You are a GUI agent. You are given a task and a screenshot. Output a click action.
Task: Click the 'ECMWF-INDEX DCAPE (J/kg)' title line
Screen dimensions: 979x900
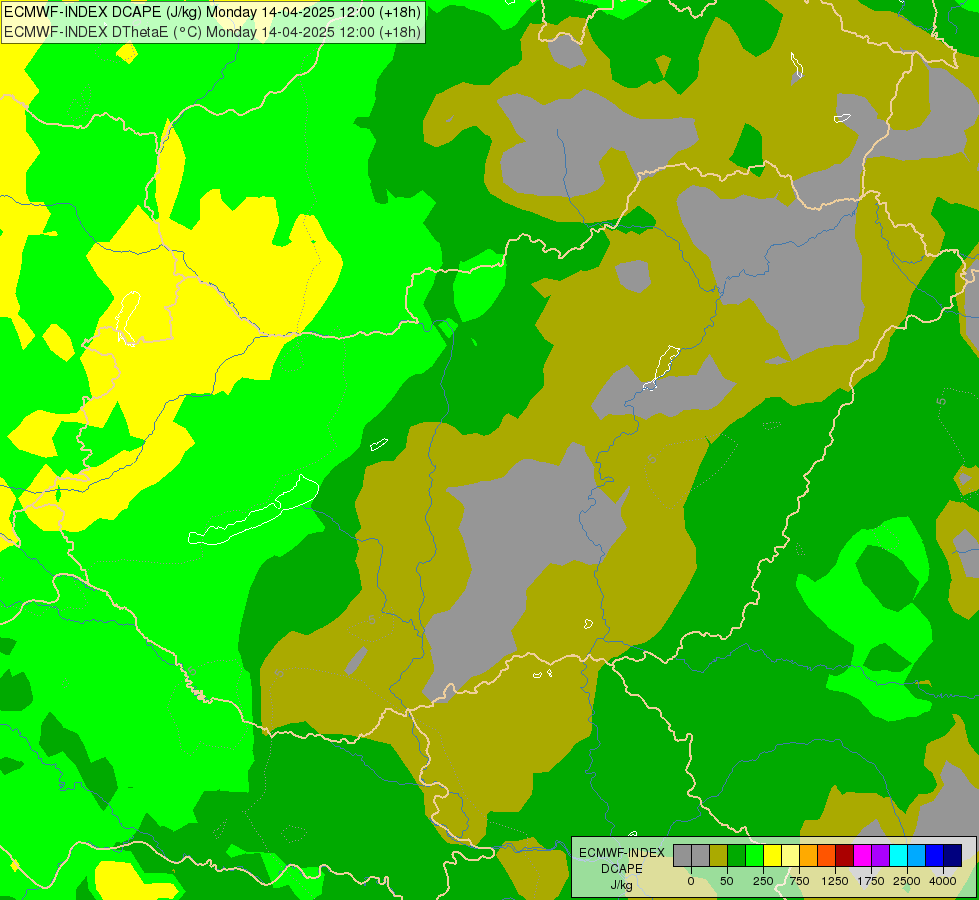(212, 12)
